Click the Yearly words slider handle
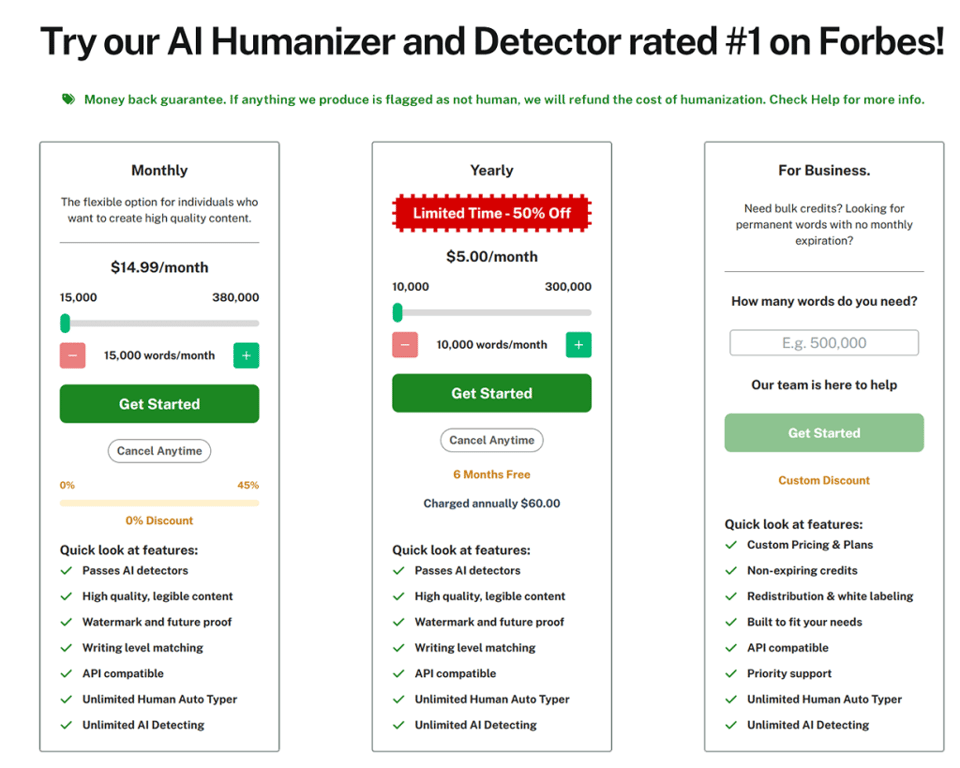The width and height of the screenshot is (960, 768). click(397, 312)
